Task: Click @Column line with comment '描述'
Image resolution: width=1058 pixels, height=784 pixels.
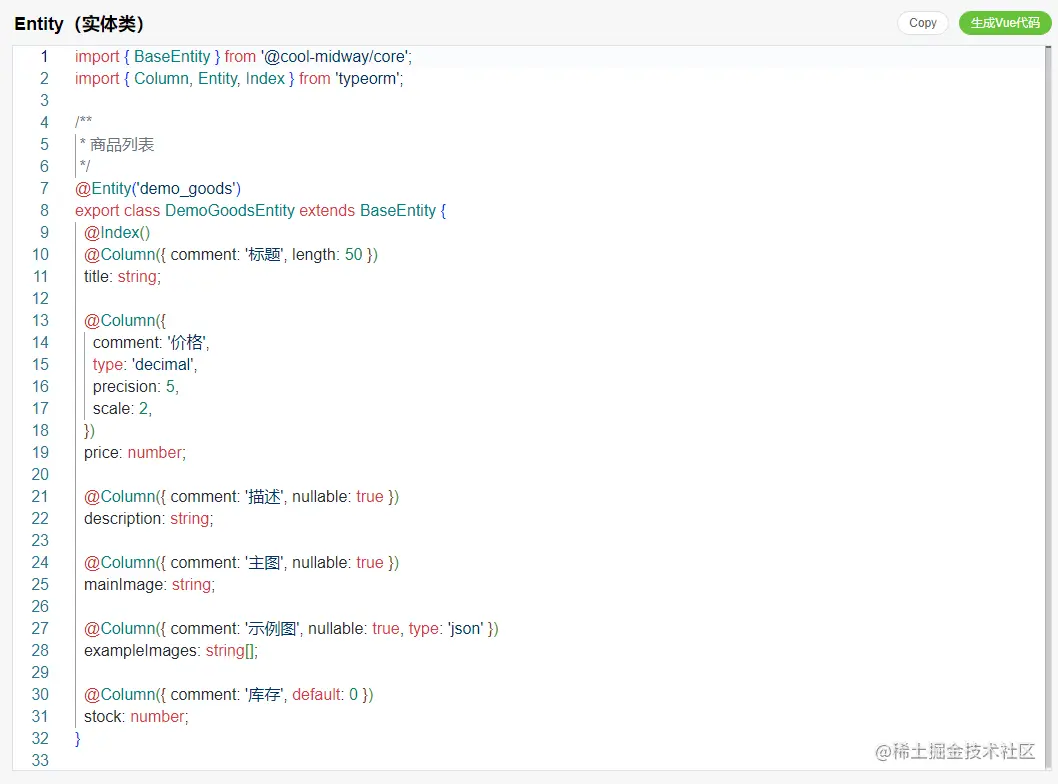Action: click(x=242, y=497)
